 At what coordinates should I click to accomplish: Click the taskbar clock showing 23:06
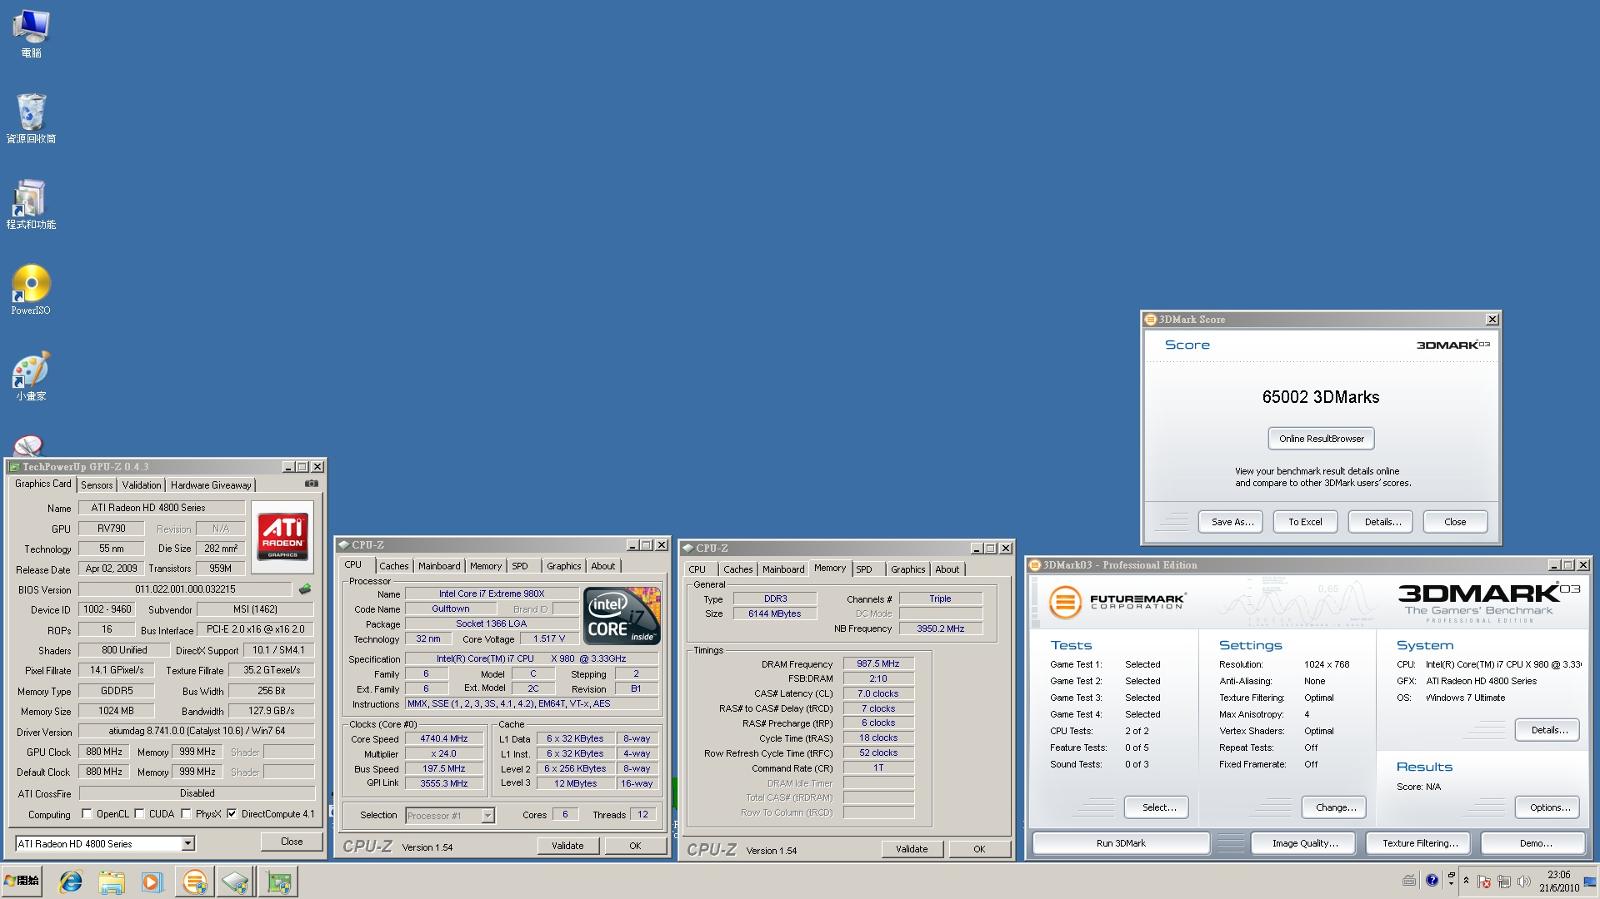point(1559,881)
